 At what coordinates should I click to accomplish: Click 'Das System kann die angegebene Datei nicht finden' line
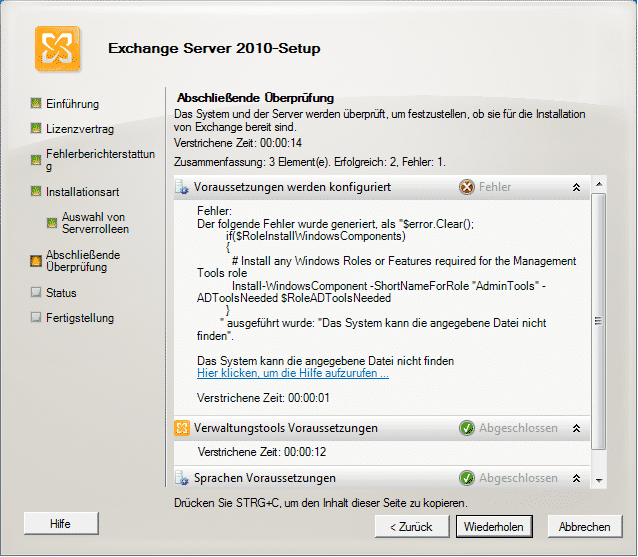(326, 361)
